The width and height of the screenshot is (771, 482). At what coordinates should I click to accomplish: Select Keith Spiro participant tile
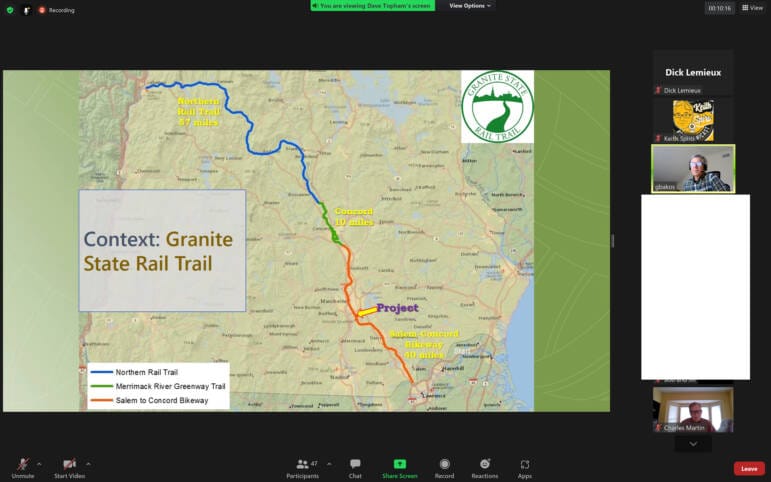(x=693, y=120)
